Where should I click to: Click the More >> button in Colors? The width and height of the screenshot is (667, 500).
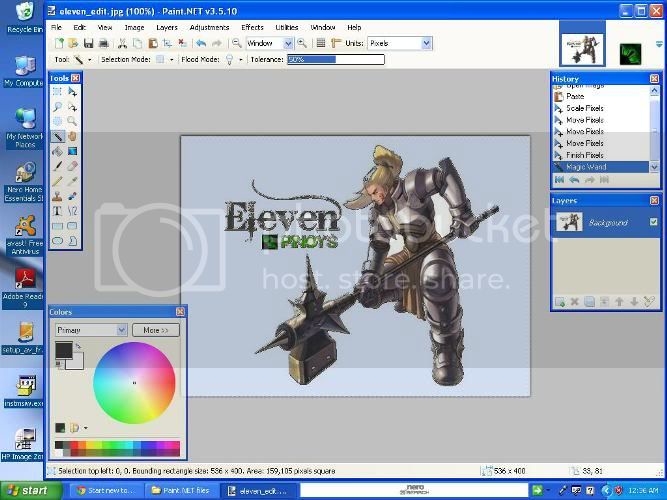pyautogui.click(x=156, y=330)
